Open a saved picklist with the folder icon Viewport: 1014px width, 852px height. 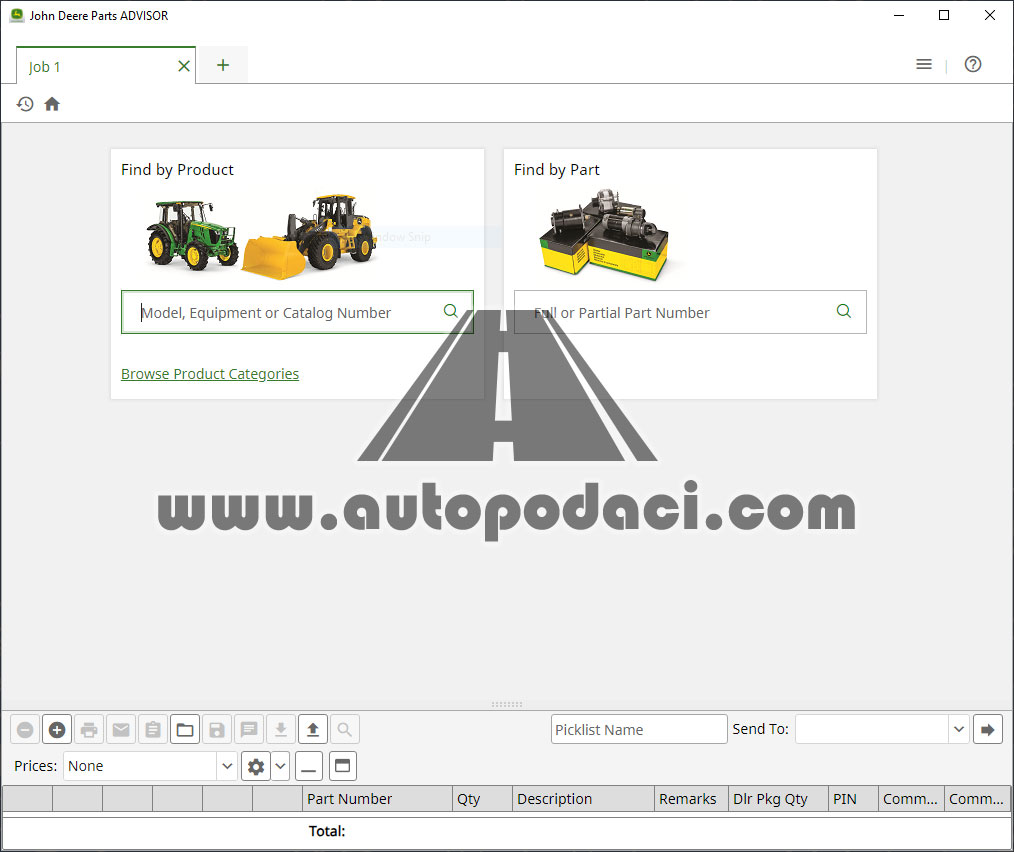[185, 729]
